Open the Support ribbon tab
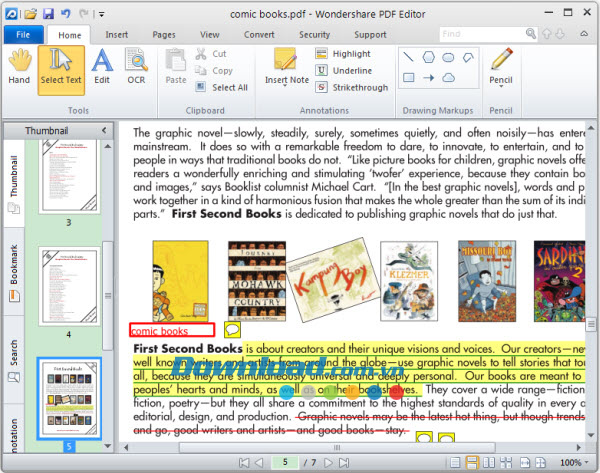Screen dimensions: 600x473 pyautogui.click(x=370, y=35)
